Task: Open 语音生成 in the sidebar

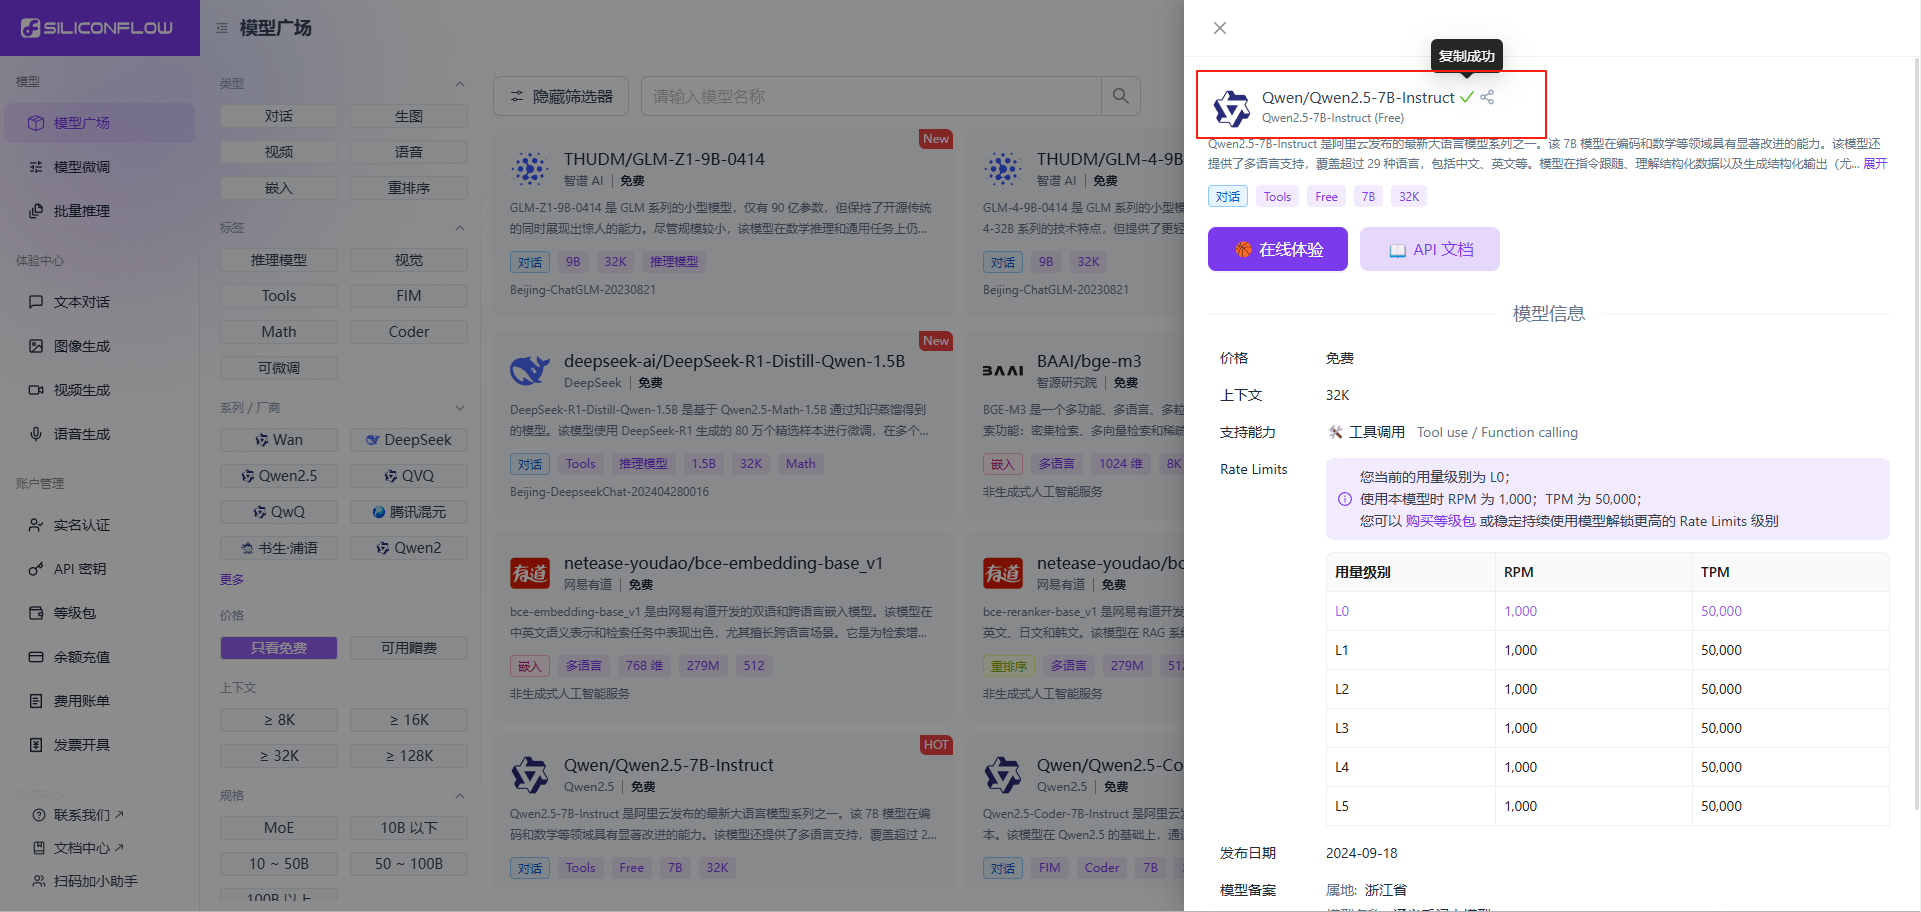Action: coord(81,434)
